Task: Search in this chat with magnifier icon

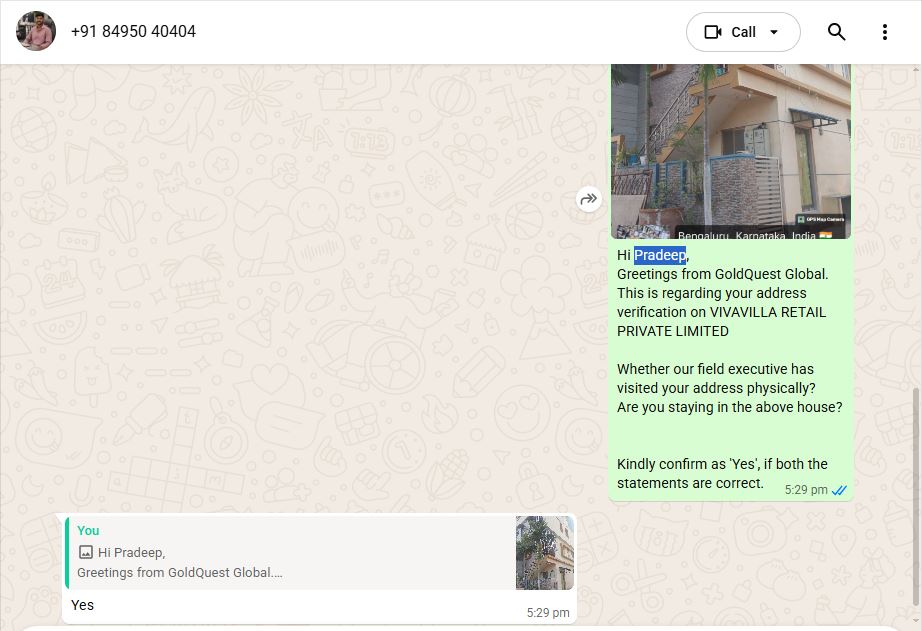Action: click(x=836, y=32)
